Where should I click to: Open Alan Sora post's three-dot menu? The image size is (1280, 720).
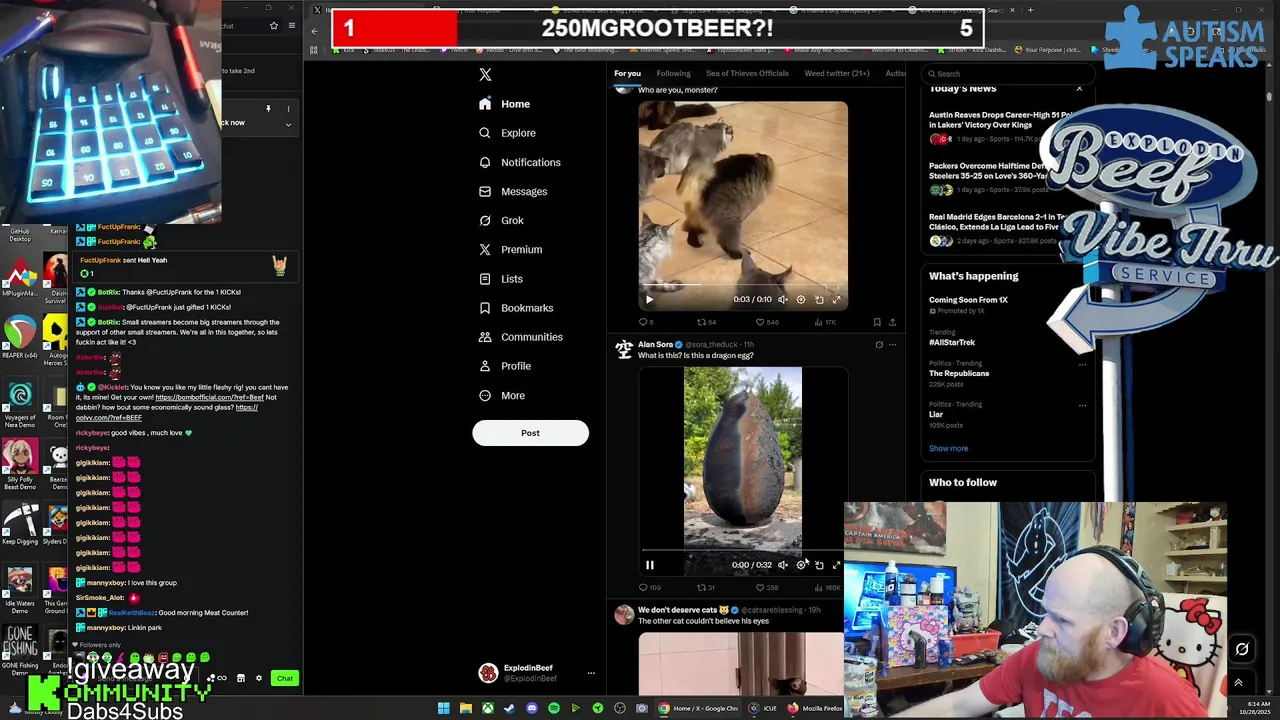coord(892,345)
